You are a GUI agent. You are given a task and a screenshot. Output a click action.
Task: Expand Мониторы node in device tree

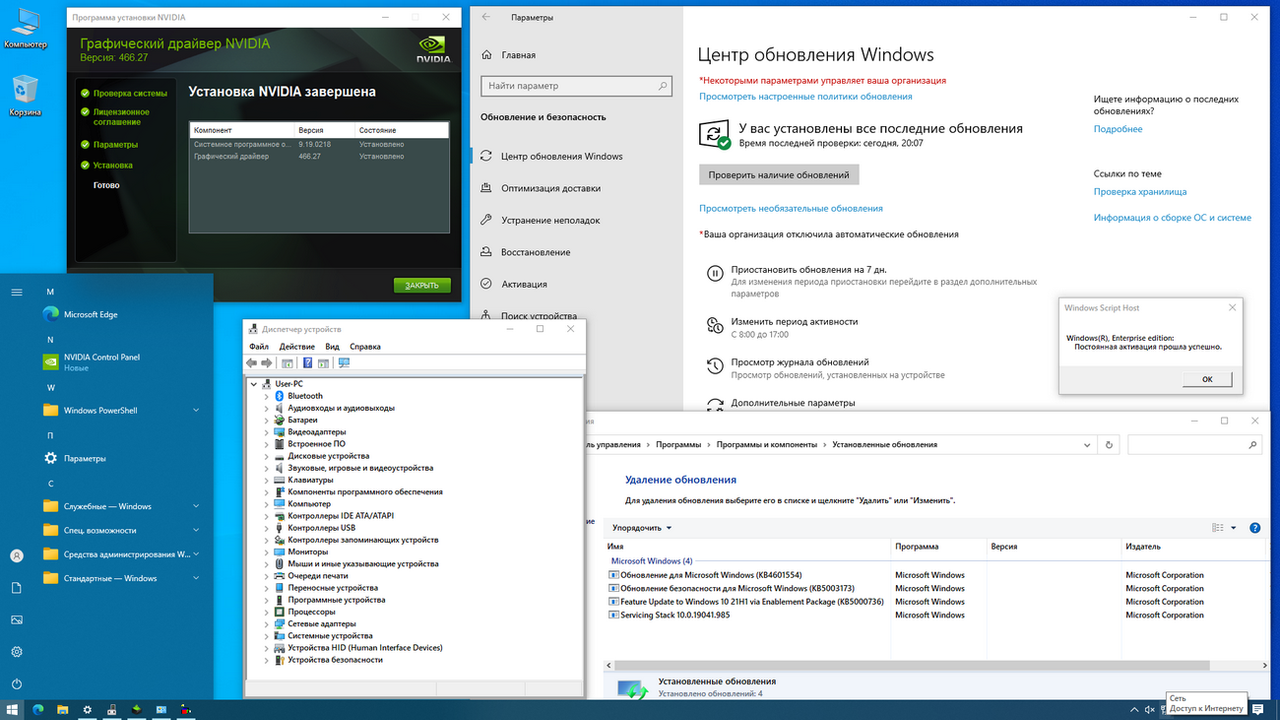pos(267,552)
